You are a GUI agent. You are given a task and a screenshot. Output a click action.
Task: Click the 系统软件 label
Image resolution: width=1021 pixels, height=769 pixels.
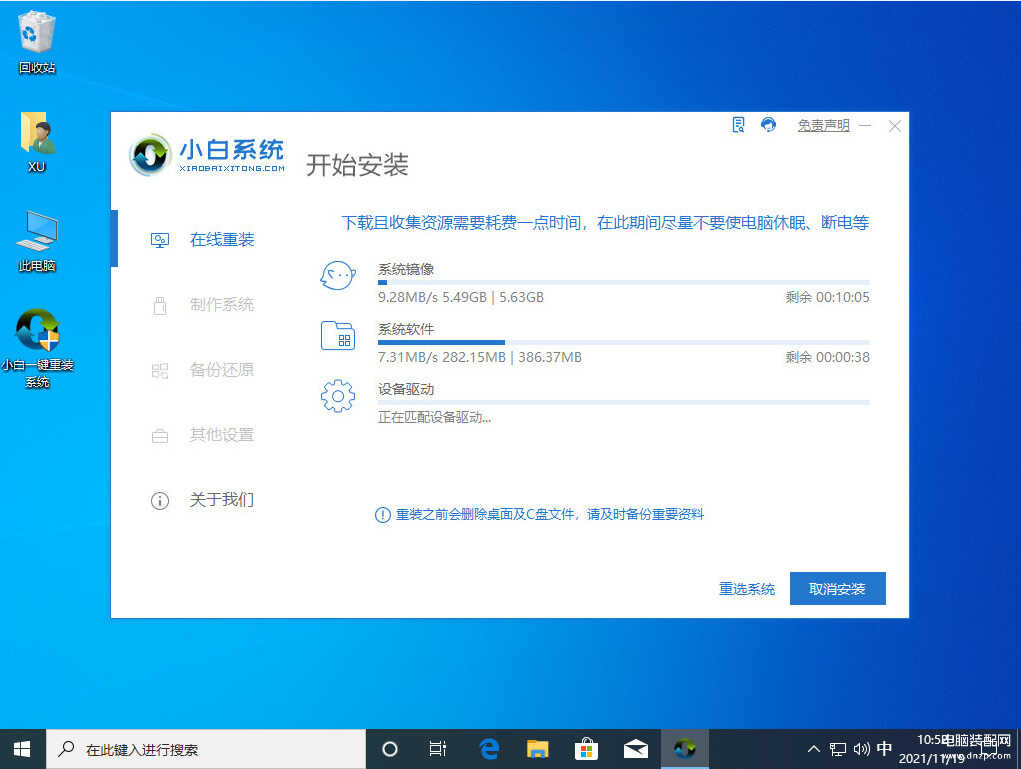(406, 329)
